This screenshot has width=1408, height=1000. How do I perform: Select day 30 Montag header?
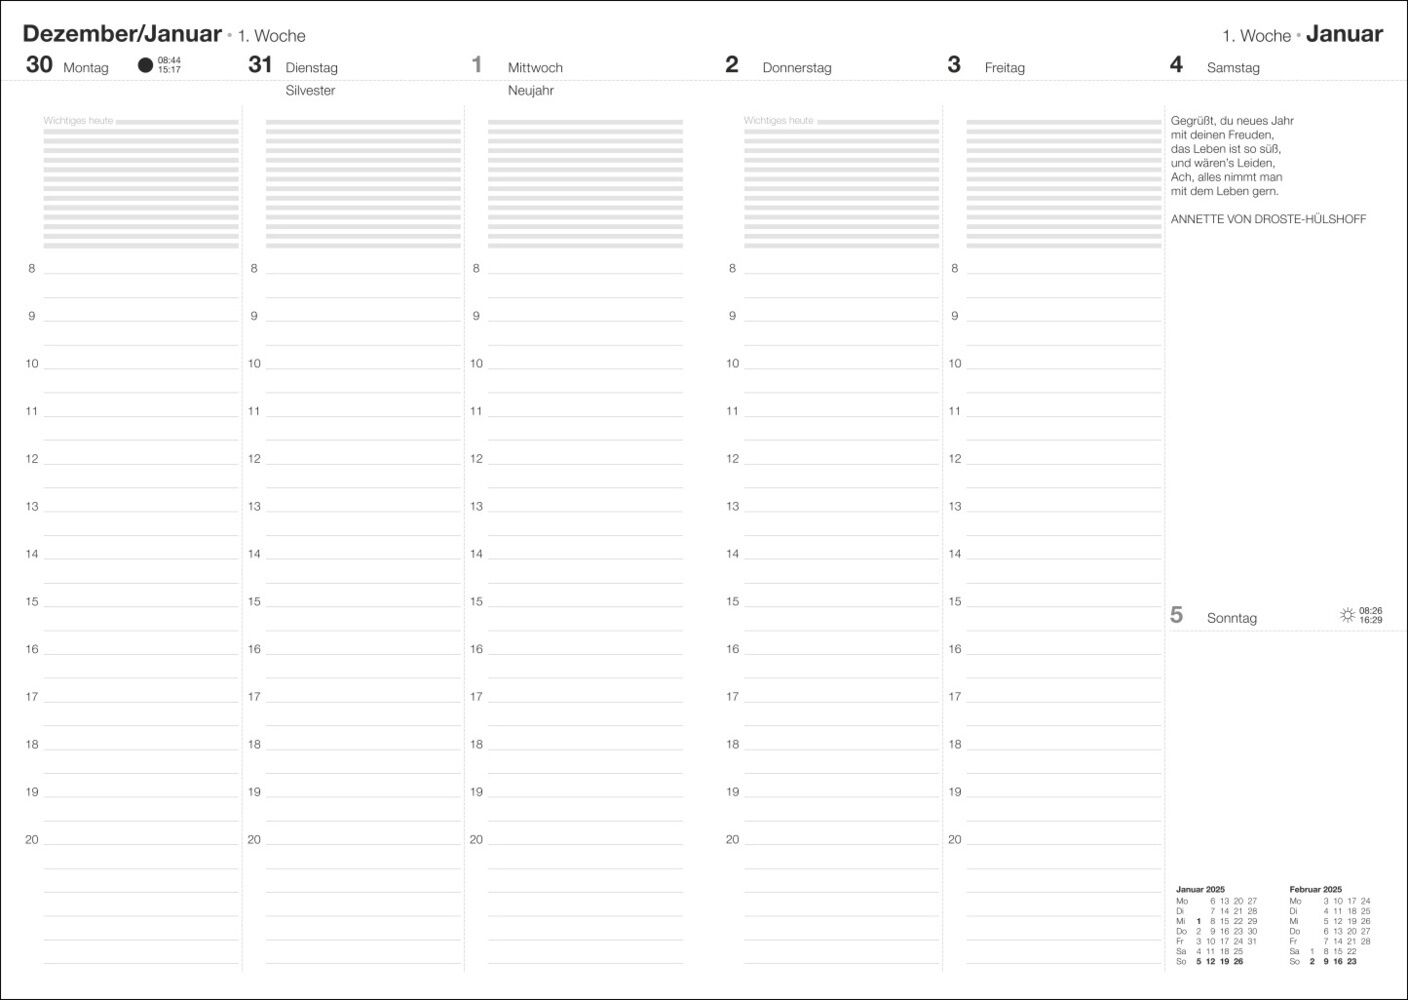67,66
